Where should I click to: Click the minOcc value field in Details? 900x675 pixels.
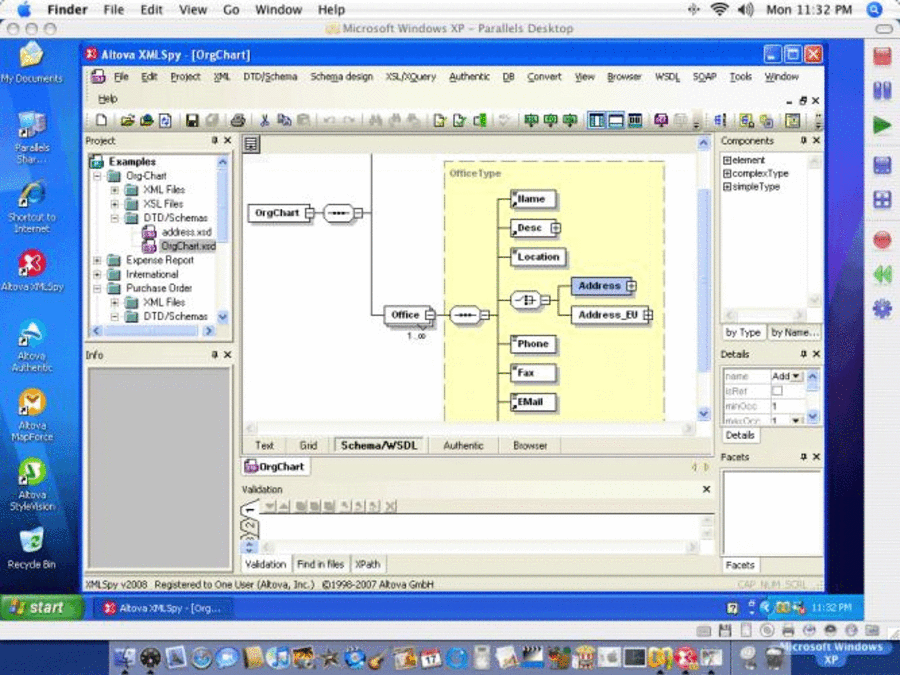(x=788, y=406)
